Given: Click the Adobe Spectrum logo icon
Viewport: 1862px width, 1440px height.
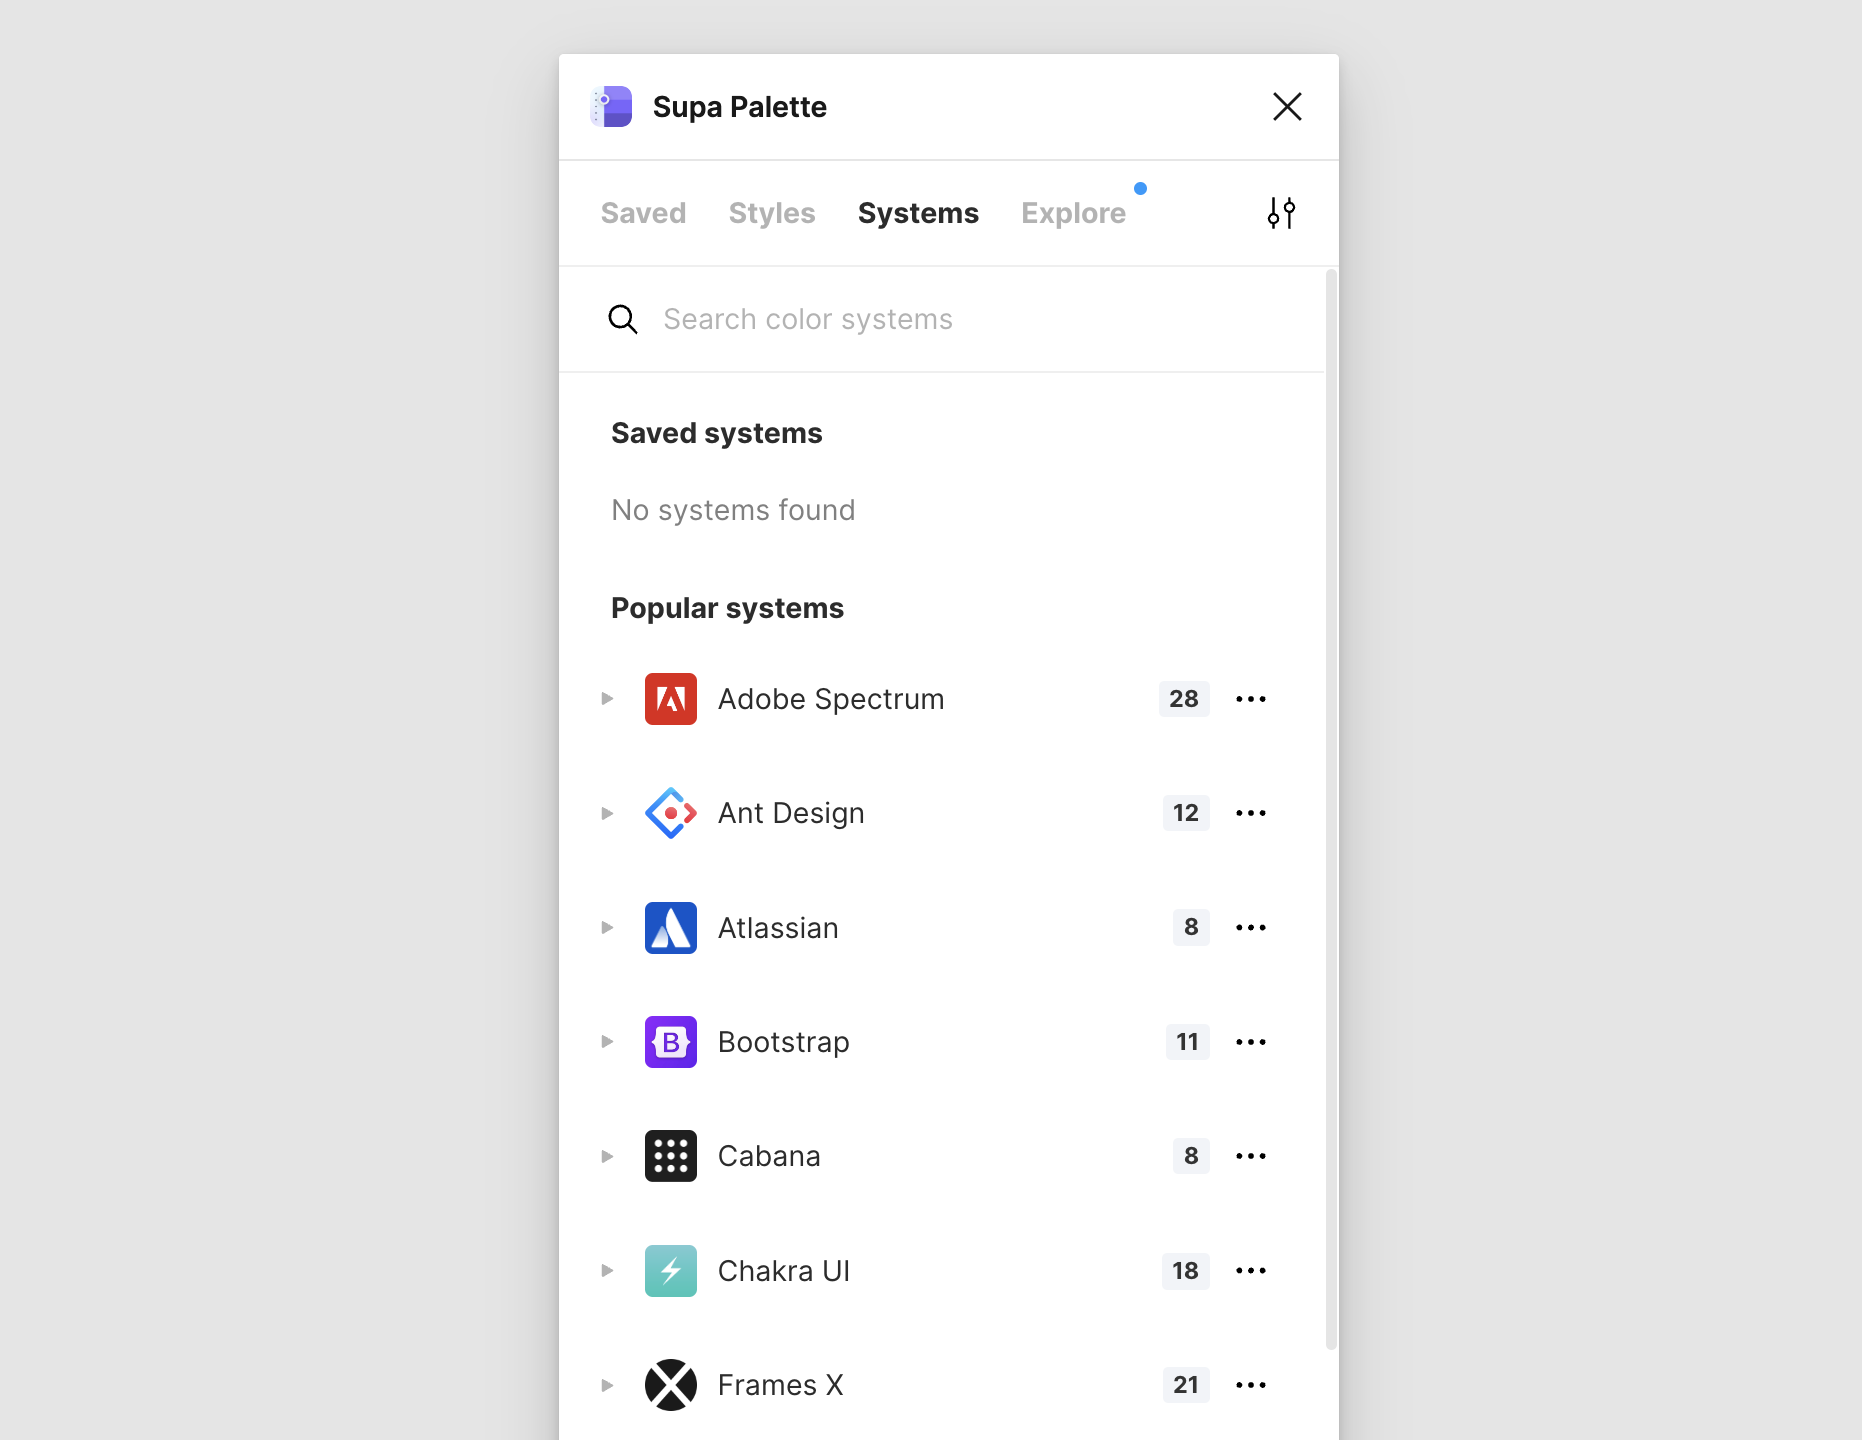Looking at the screenshot, I should tap(671, 699).
